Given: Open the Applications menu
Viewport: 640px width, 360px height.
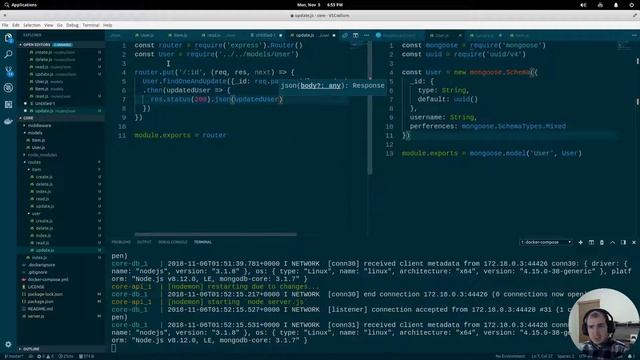Looking at the screenshot, I should point(20,5).
